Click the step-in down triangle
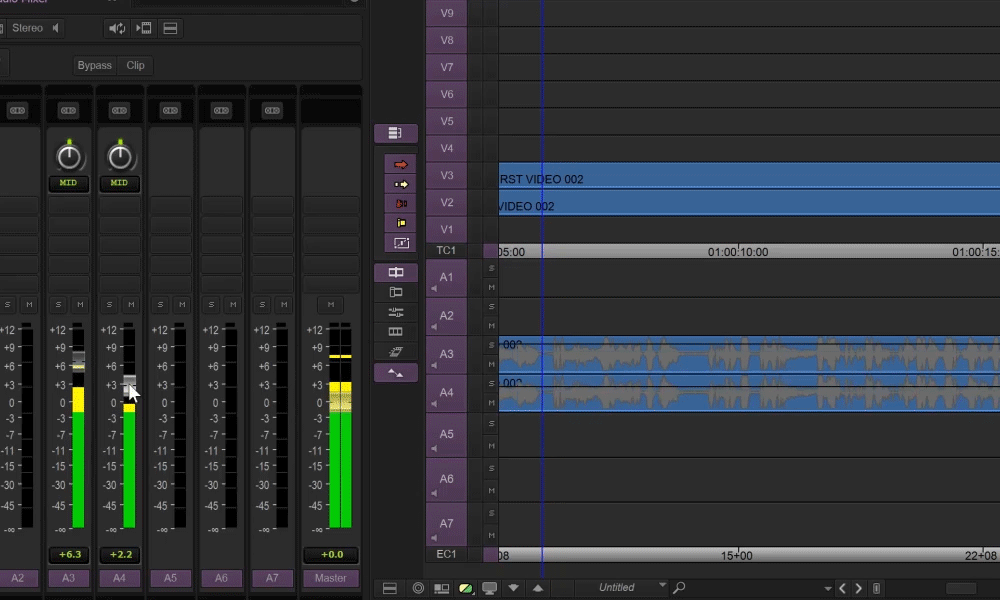The height and width of the screenshot is (600, 1000). click(513, 587)
